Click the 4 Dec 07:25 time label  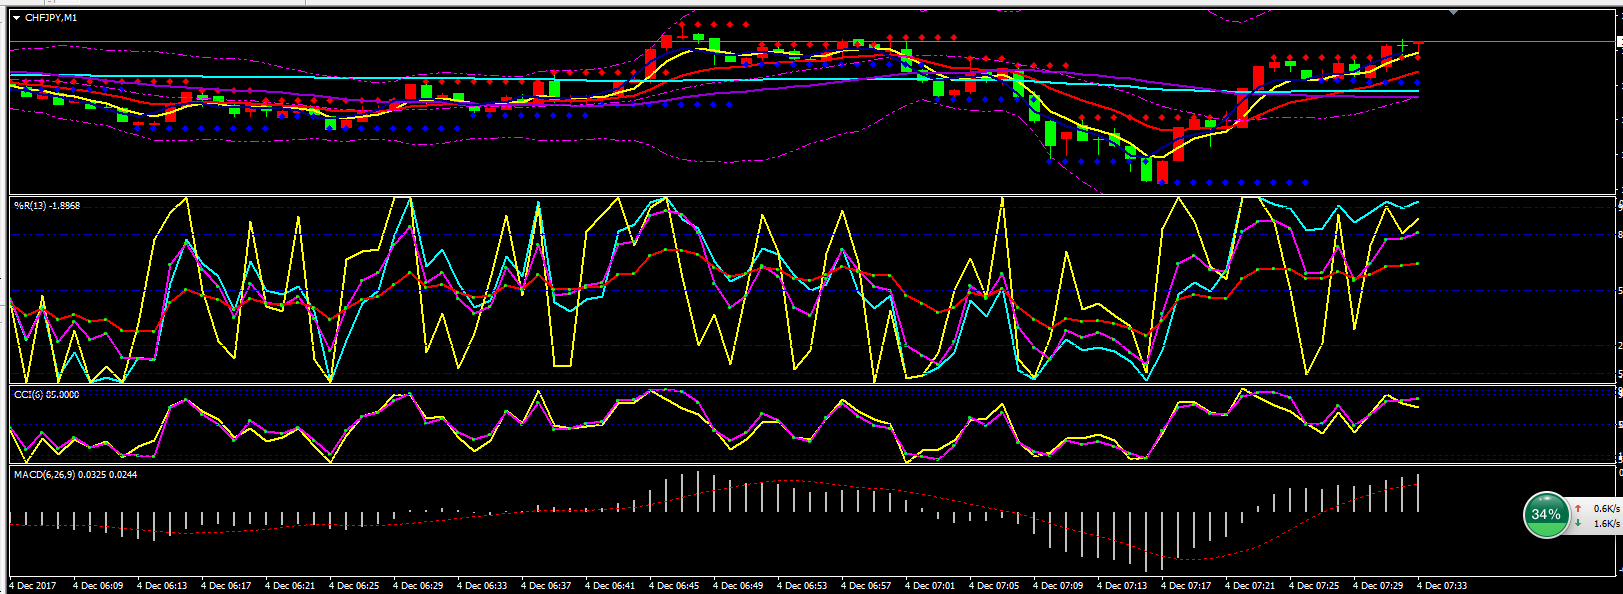[x=1314, y=585]
